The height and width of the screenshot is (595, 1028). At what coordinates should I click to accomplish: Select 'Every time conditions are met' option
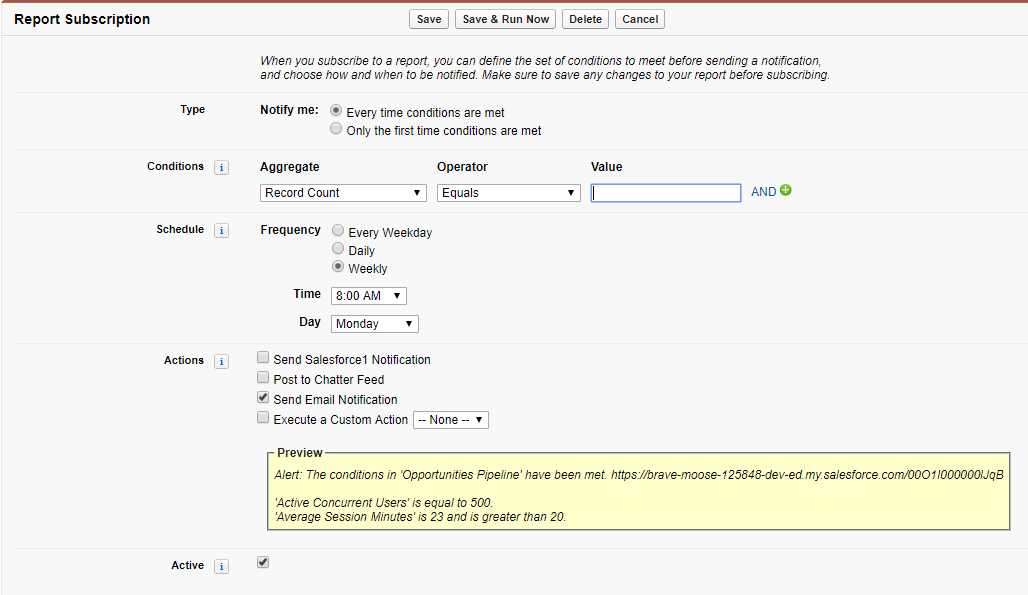tap(336, 111)
